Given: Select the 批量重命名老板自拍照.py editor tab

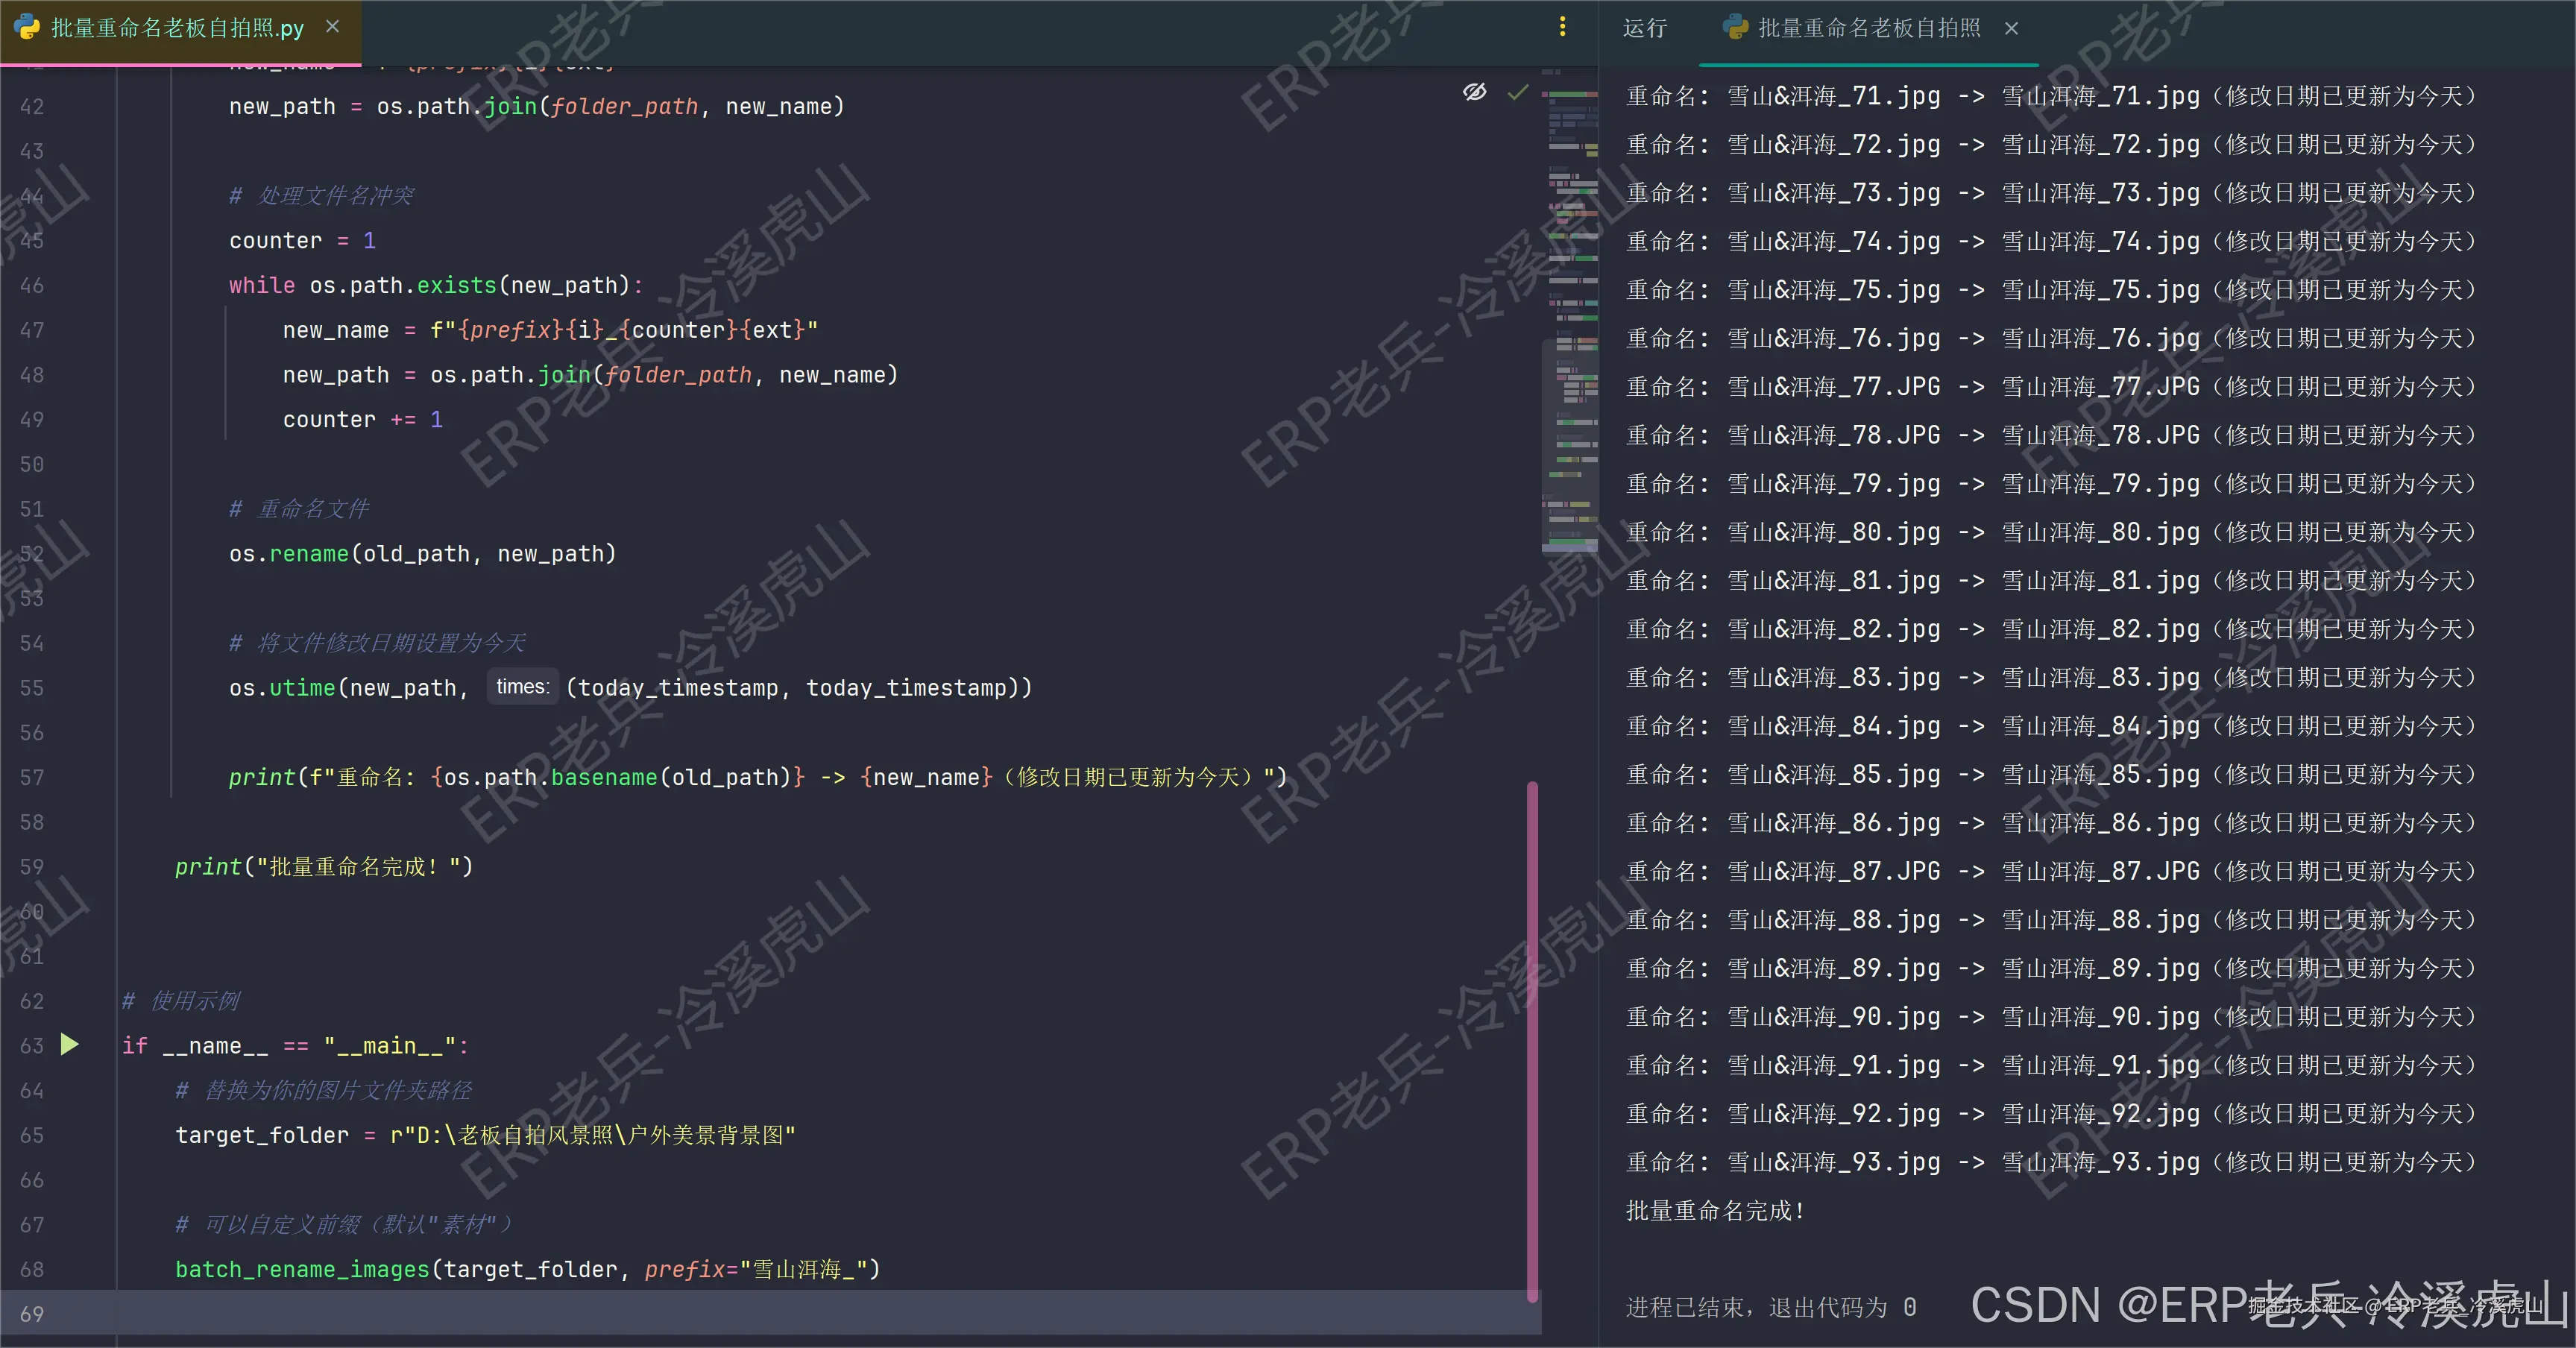Looking at the screenshot, I should pos(177,28).
